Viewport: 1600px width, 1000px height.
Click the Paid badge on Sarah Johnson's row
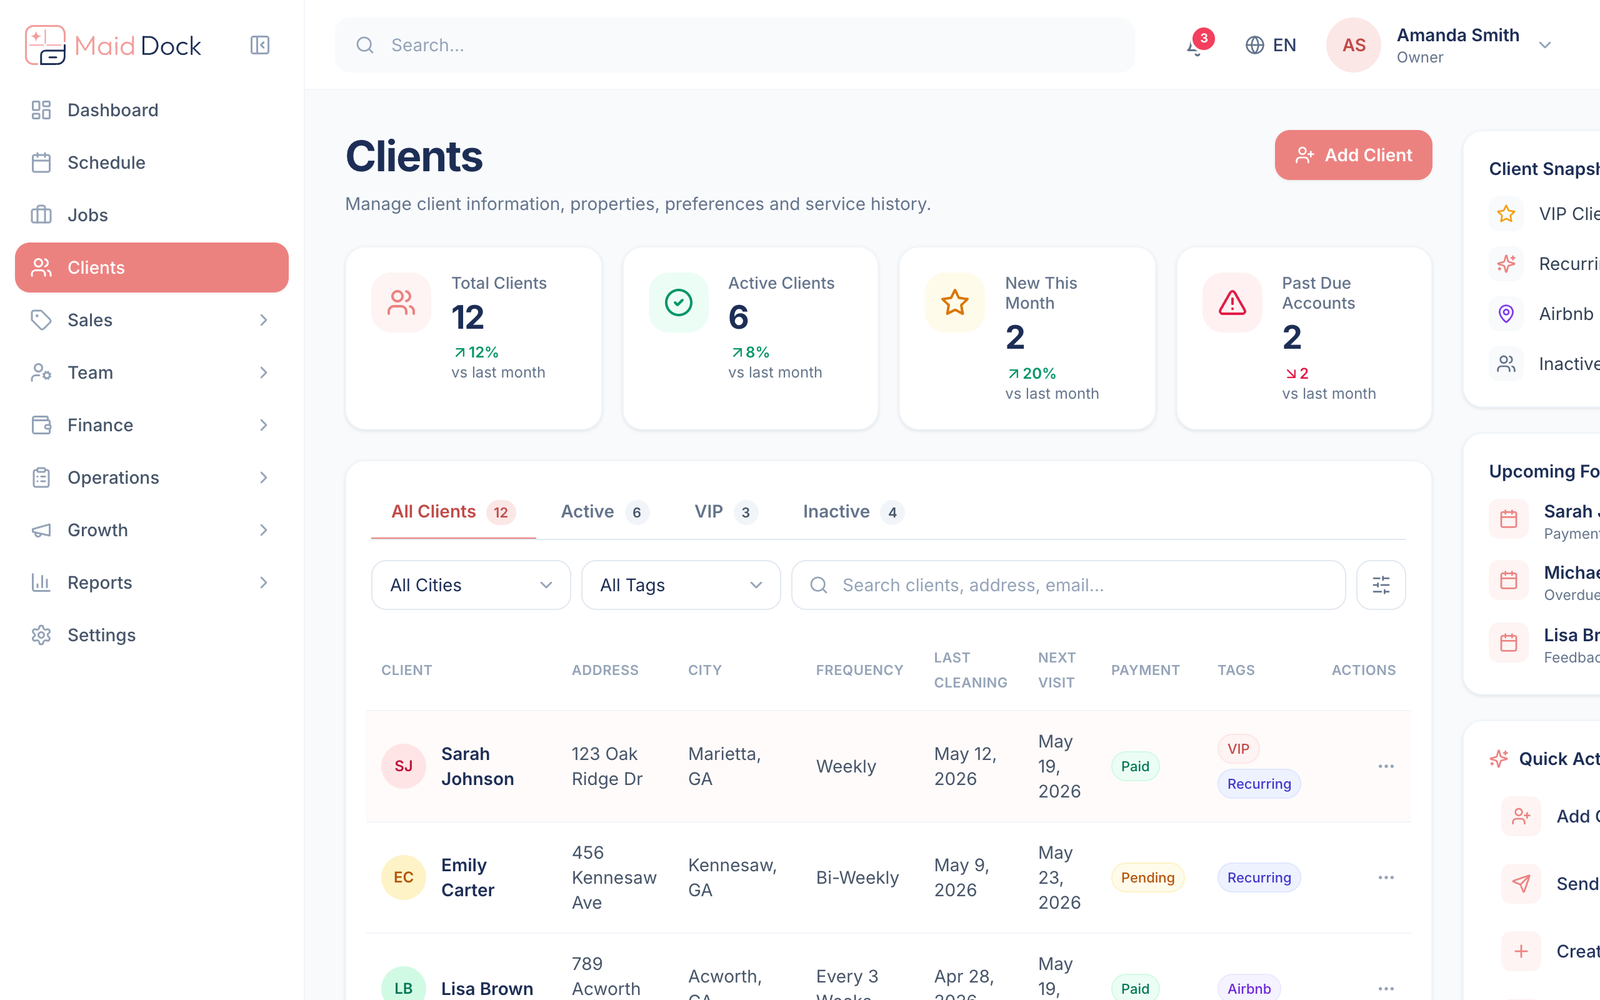1135,766
